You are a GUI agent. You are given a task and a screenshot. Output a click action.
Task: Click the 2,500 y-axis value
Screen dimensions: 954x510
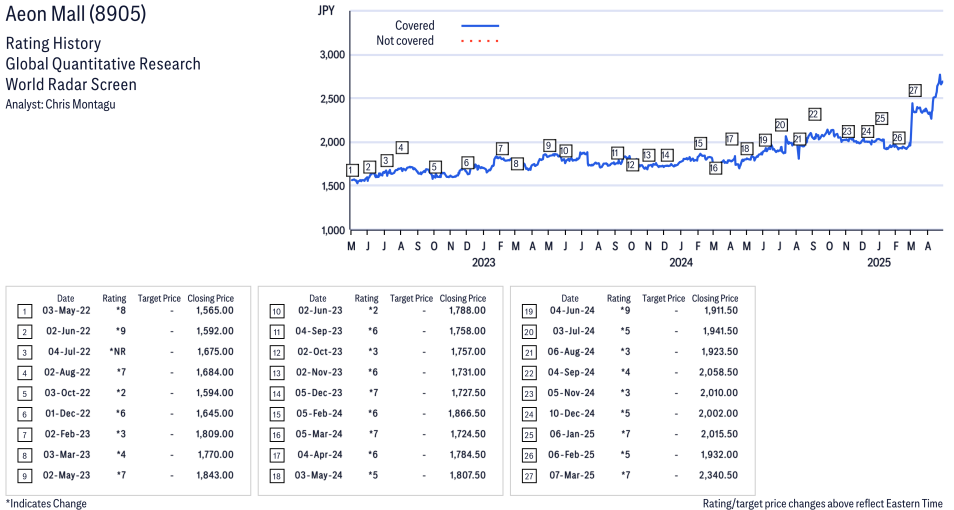tap(332, 99)
